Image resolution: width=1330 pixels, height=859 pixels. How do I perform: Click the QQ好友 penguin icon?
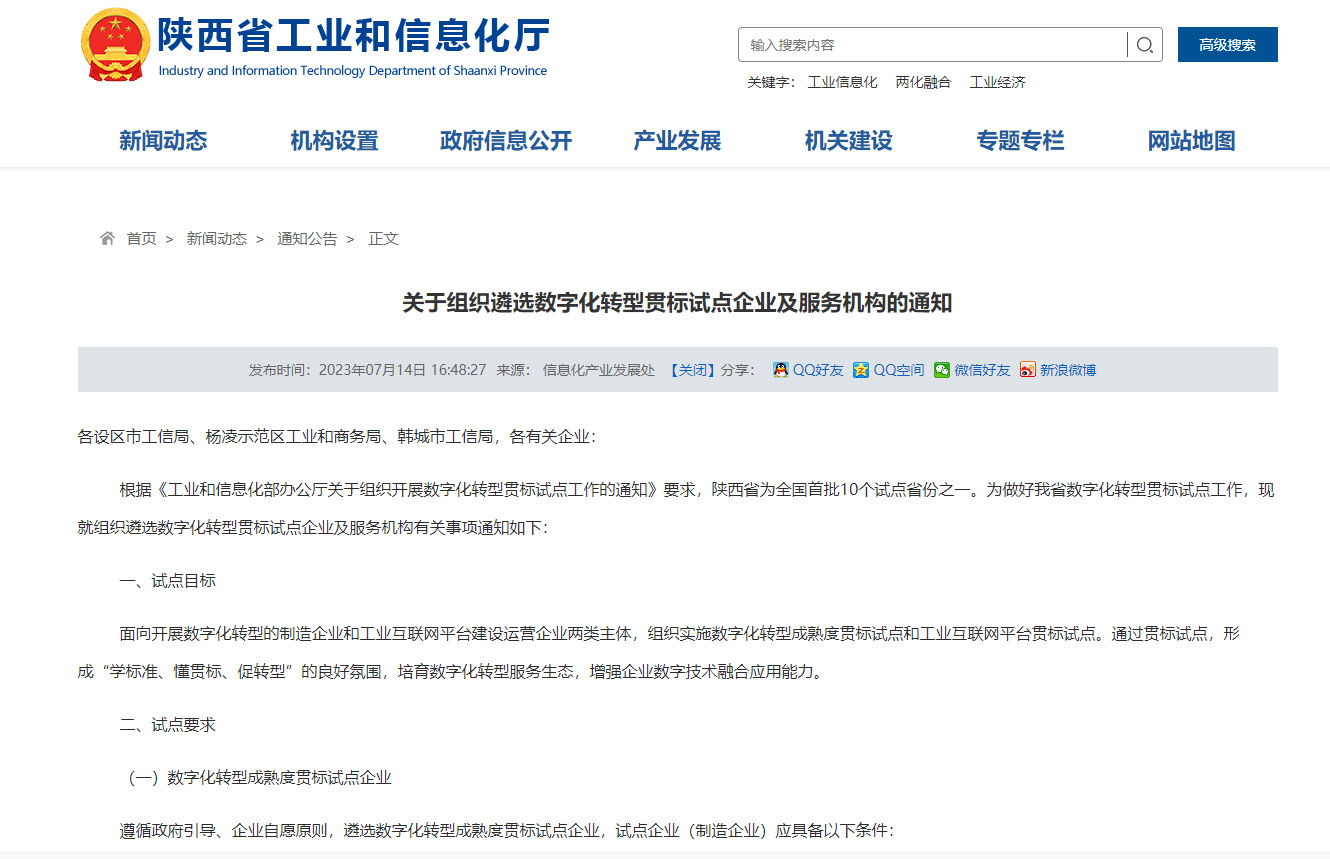[x=781, y=370]
